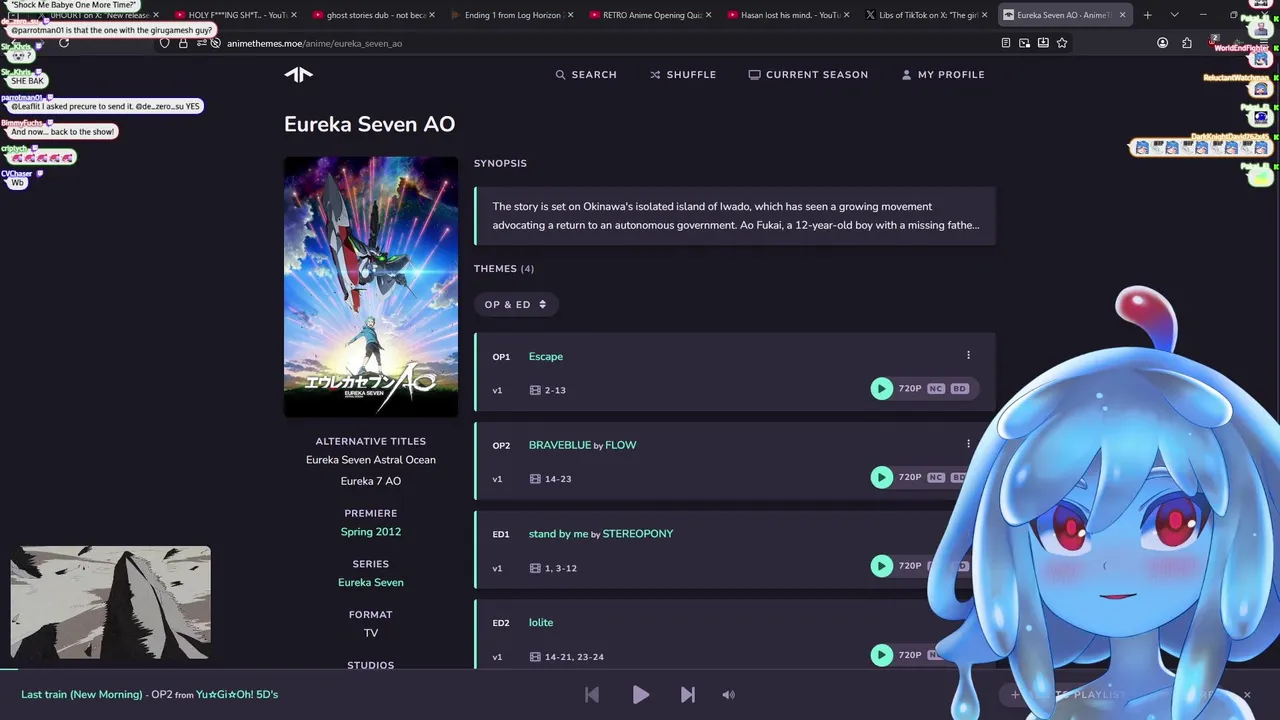Click the Eureka Seven AO cover image

(371, 287)
